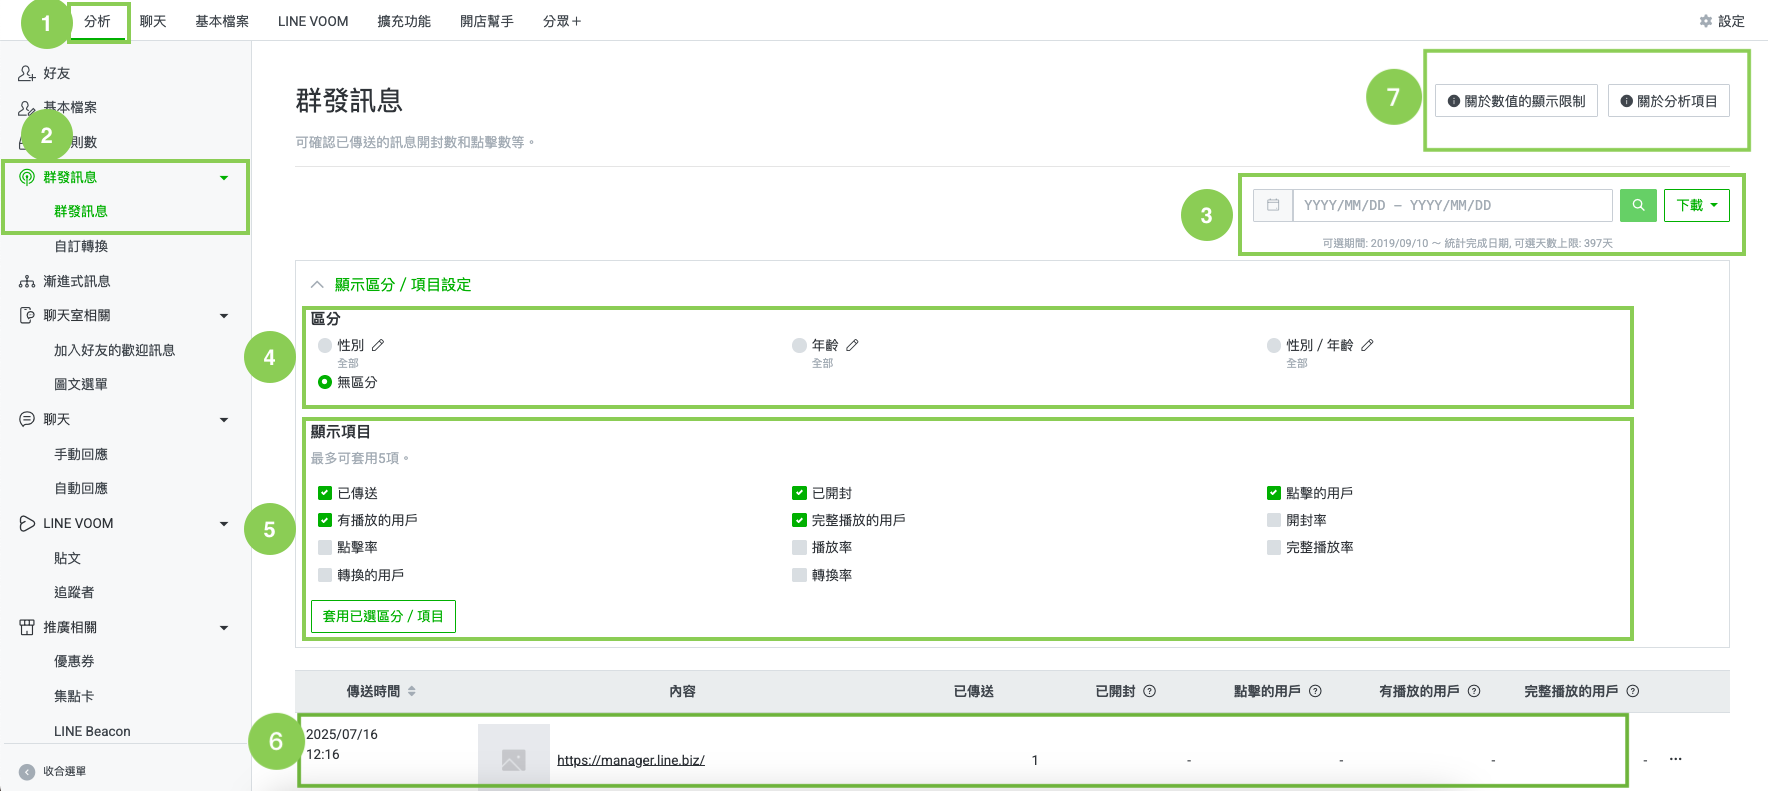Click the date range input field
Image resolution: width=1768 pixels, height=791 pixels.
pyautogui.click(x=1452, y=205)
